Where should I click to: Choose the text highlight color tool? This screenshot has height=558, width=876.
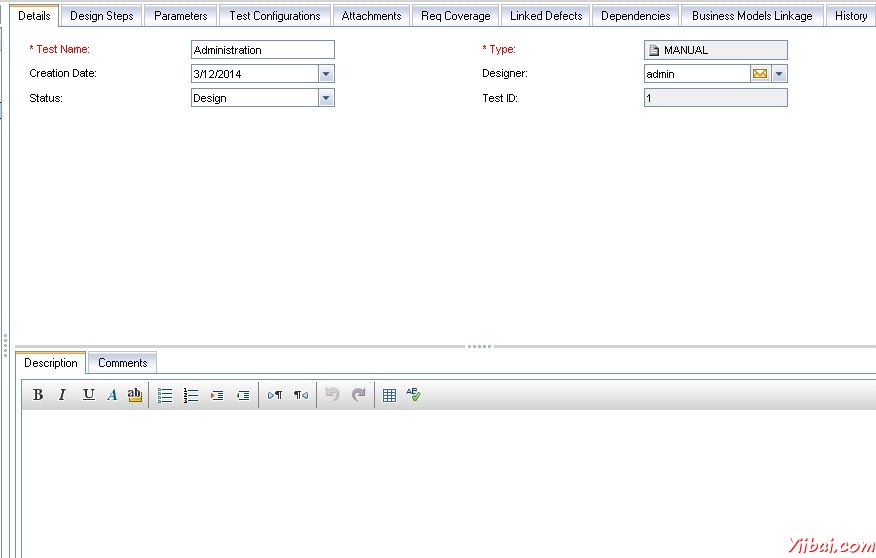[135, 395]
